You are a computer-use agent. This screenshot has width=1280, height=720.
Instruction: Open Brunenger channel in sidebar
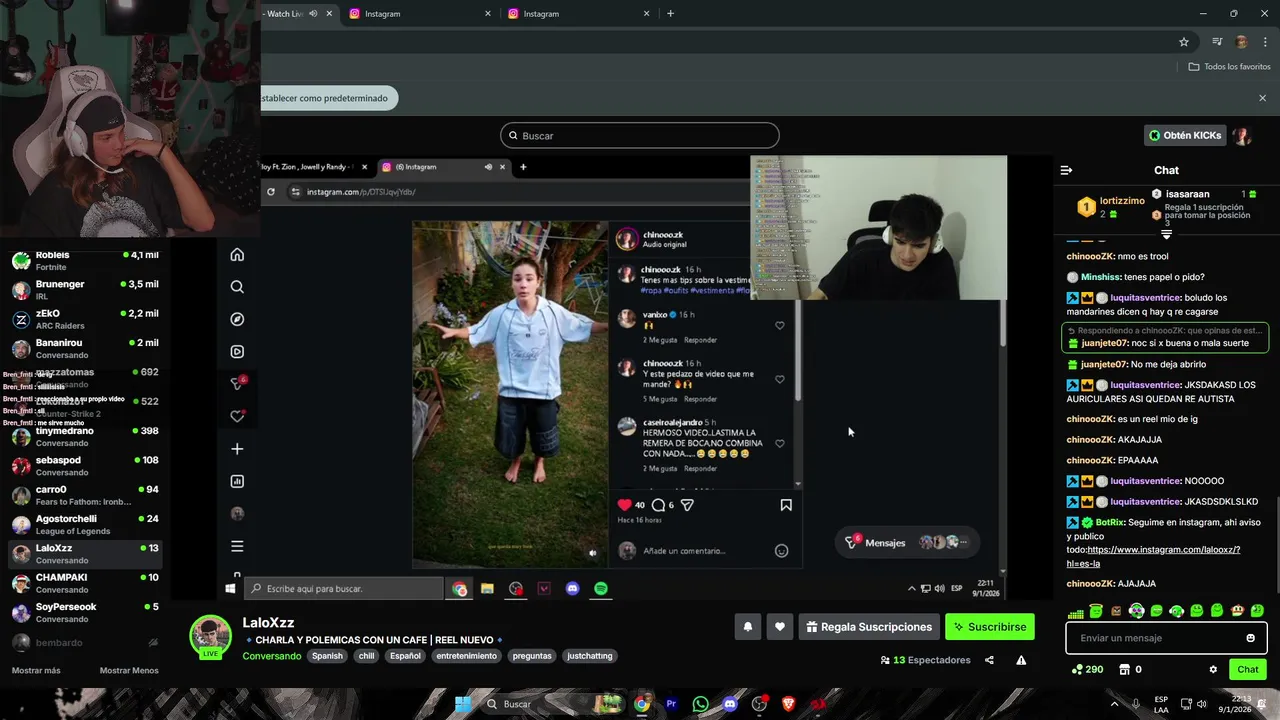pos(85,290)
